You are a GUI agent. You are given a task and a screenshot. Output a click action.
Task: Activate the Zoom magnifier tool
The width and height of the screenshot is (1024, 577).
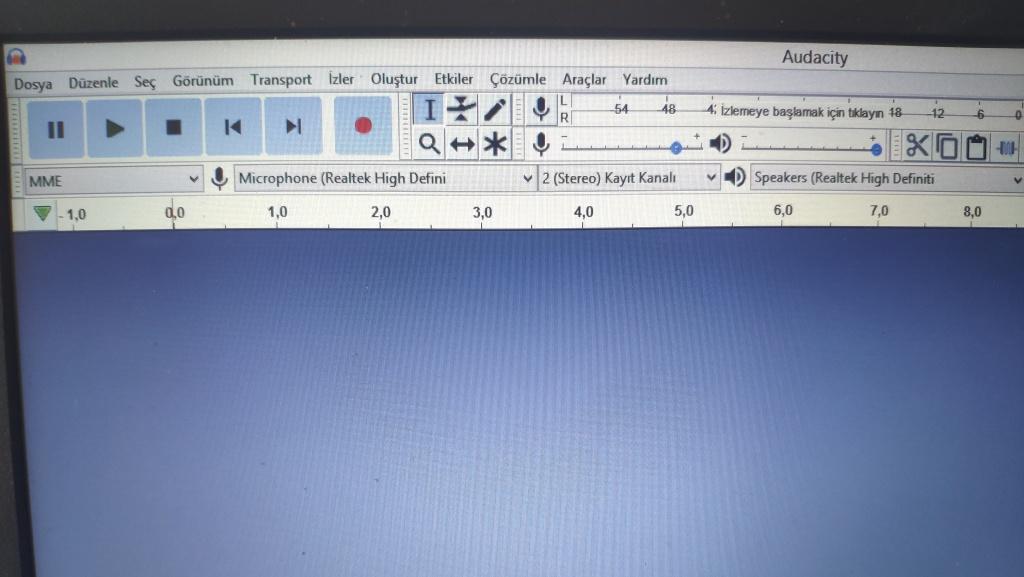[429, 144]
